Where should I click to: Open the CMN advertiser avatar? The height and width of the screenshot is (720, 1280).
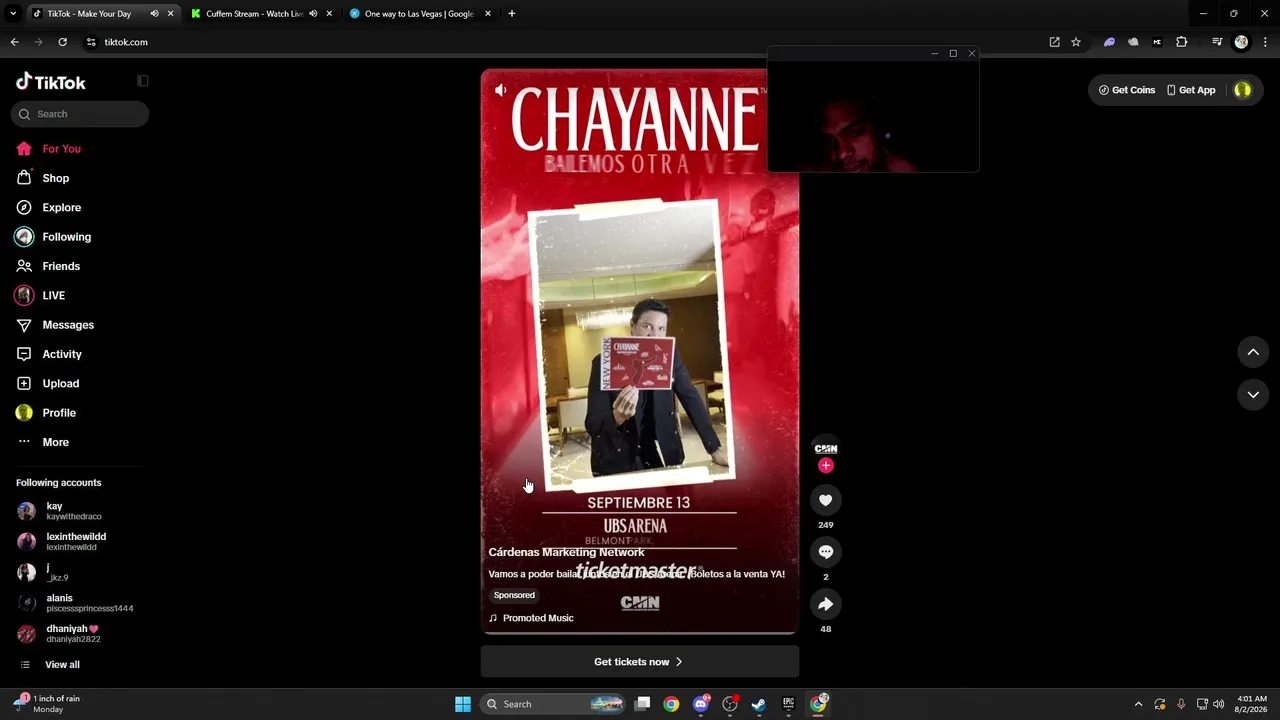pyautogui.click(x=825, y=448)
